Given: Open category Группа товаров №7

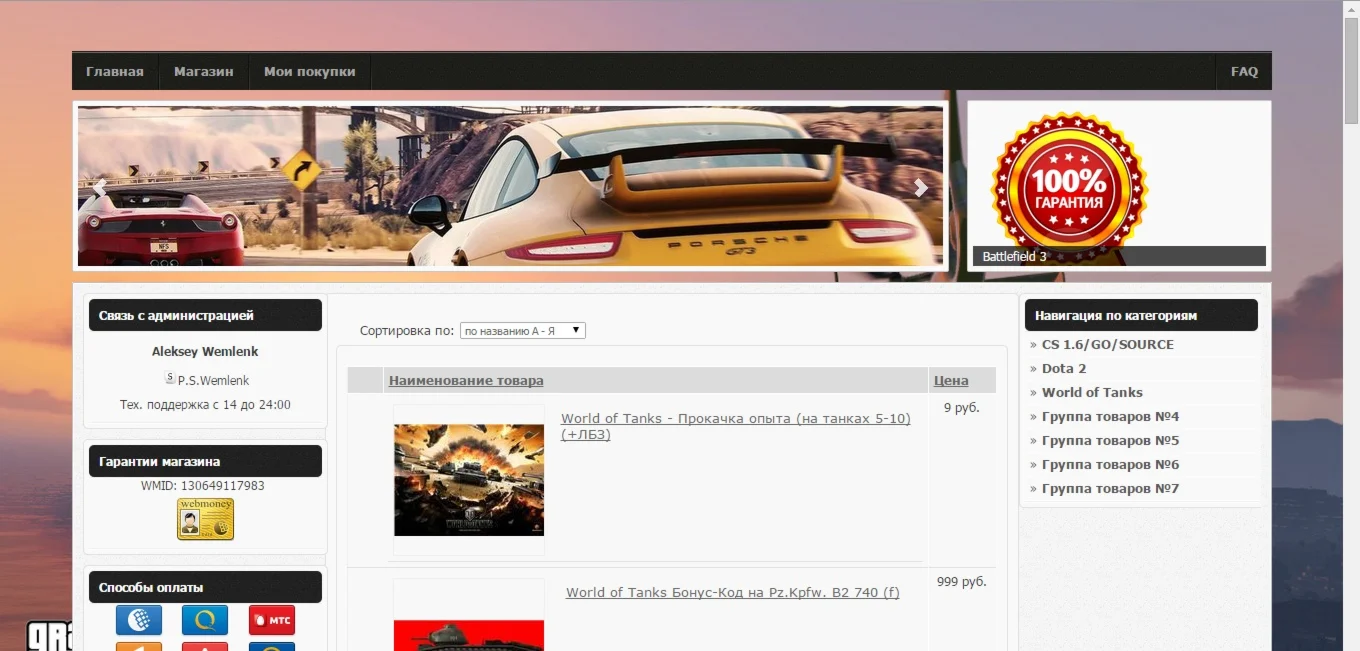Looking at the screenshot, I should 1111,488.
